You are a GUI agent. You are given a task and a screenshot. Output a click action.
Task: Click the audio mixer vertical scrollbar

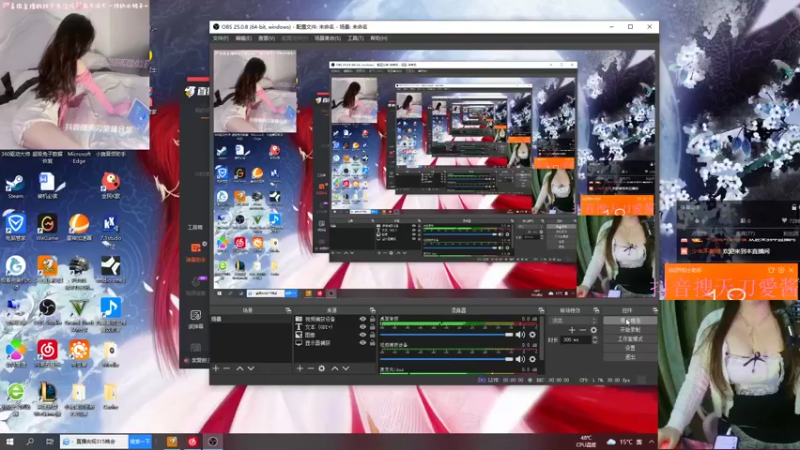pos(540,339)
